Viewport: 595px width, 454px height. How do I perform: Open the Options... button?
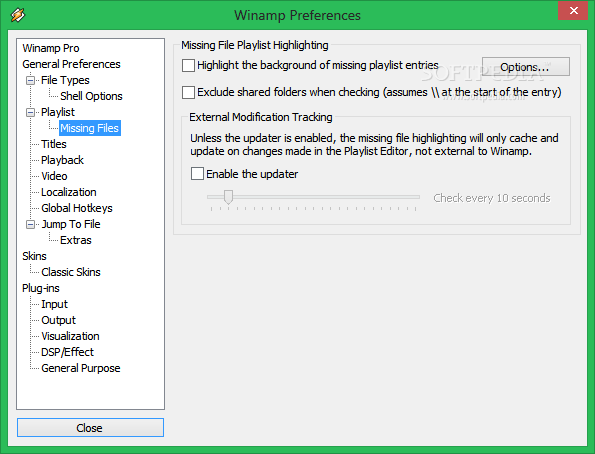pos(526,67)
